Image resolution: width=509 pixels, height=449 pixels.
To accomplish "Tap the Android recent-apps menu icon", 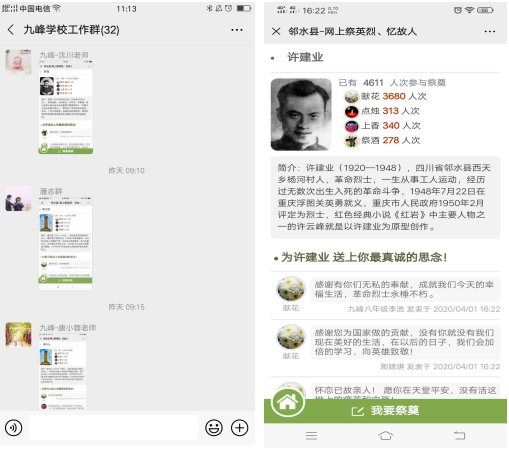I will (x=311, y=435).
